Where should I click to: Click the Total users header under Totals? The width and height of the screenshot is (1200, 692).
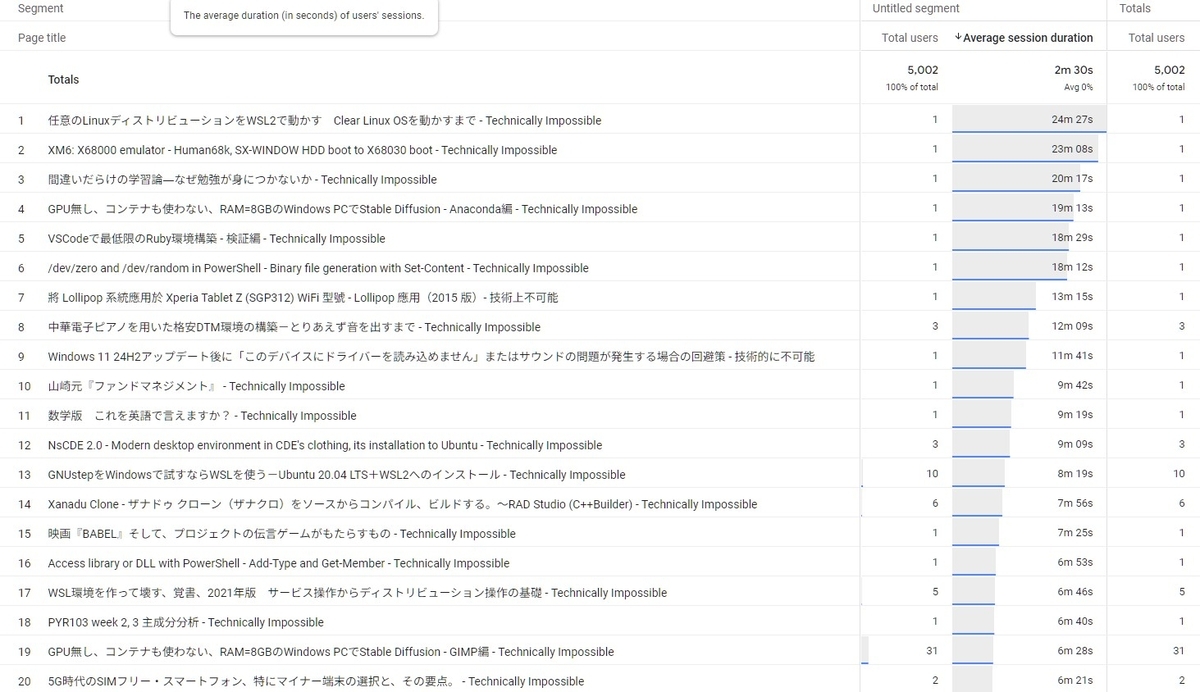(x=1157, y=38)
